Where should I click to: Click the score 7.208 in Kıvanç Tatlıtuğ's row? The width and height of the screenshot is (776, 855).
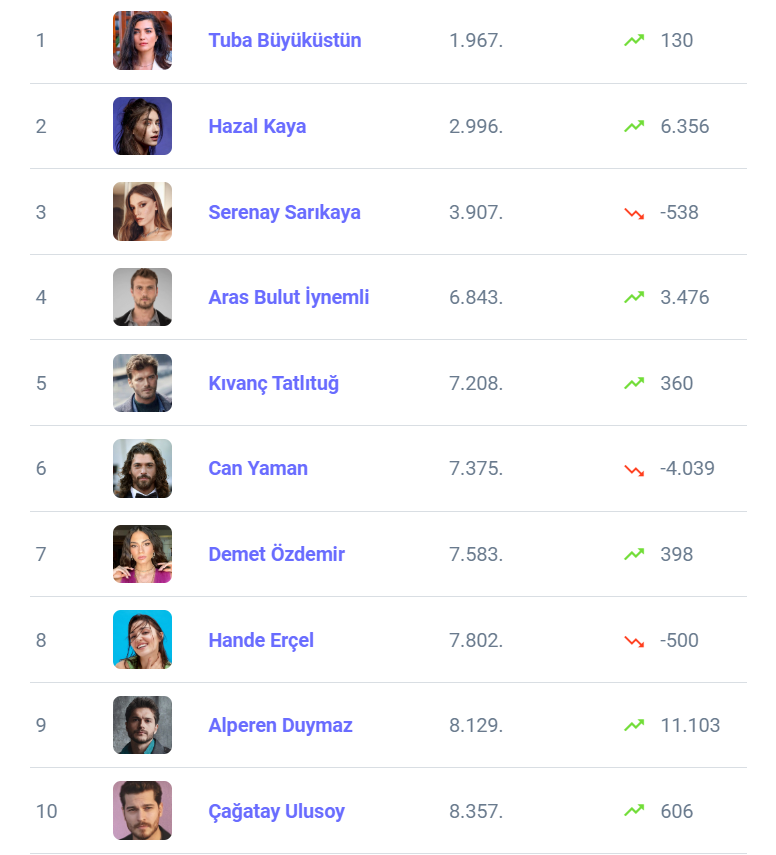tap(476, 383)
